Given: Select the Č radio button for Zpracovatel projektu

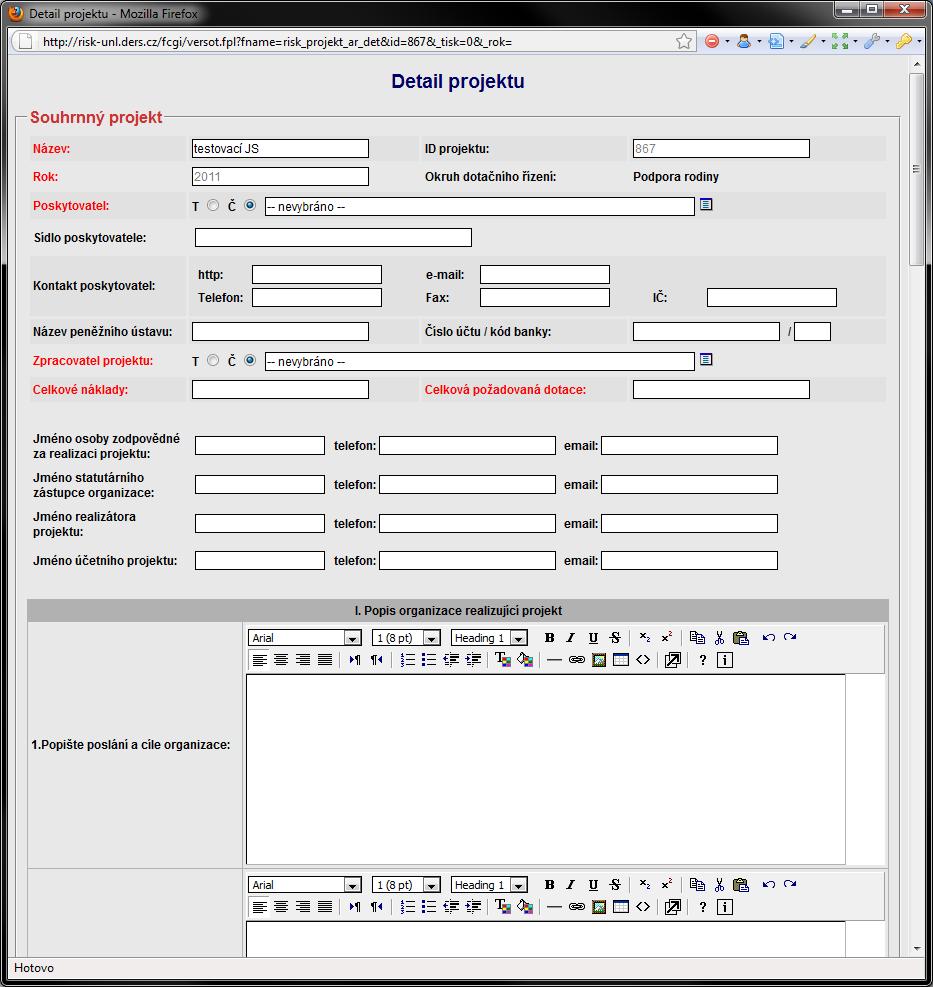Looking at the screenshot, I should coord(250,360).
